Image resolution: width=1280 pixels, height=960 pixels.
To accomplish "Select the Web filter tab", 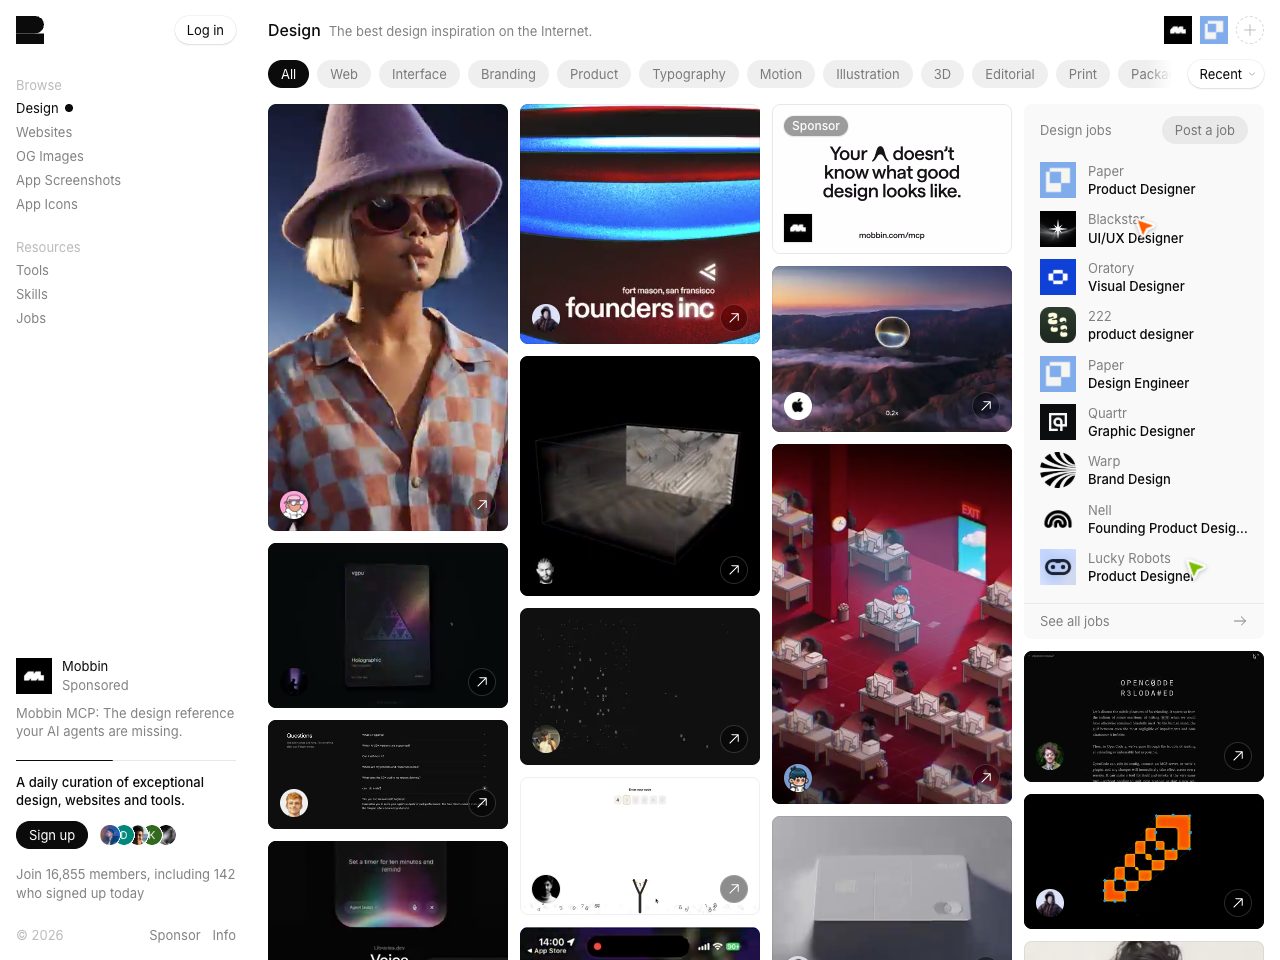I will (344, 74).
